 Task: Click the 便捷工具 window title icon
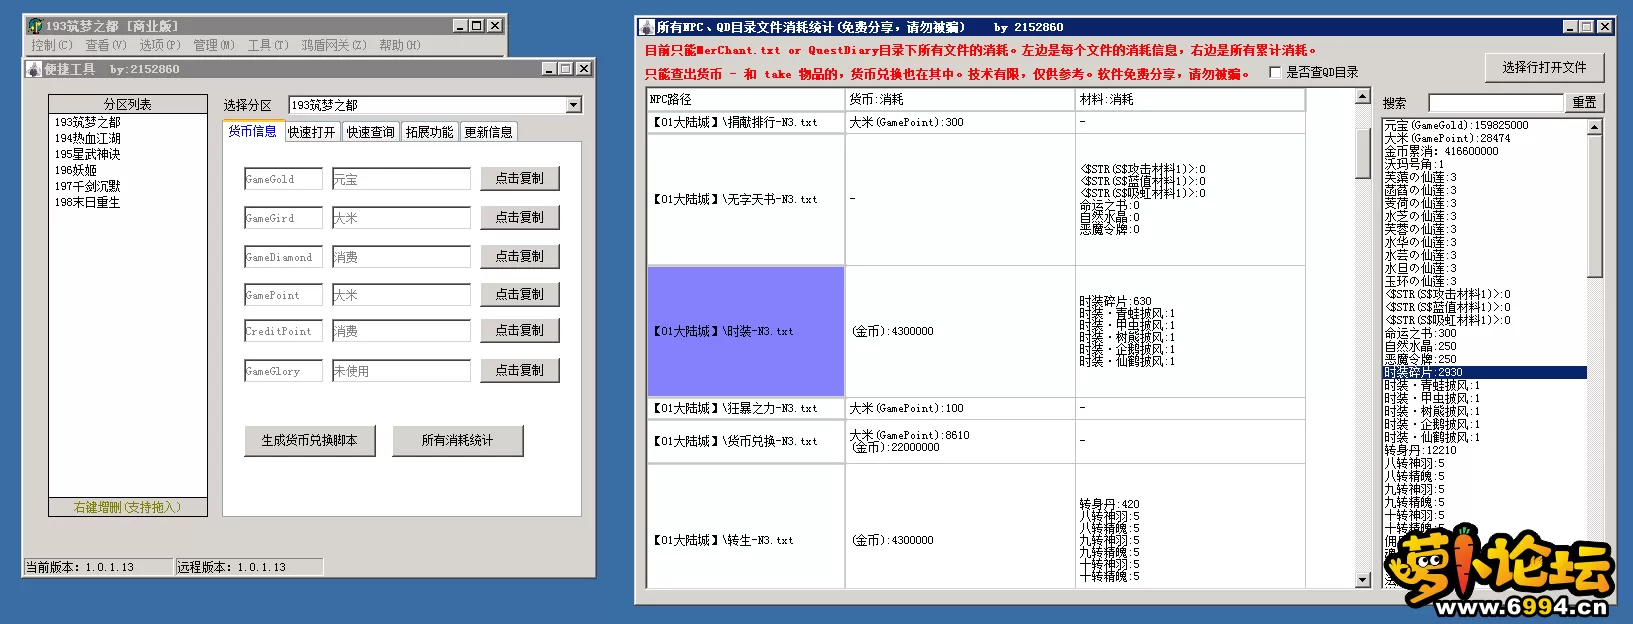(x=33, y=69)
